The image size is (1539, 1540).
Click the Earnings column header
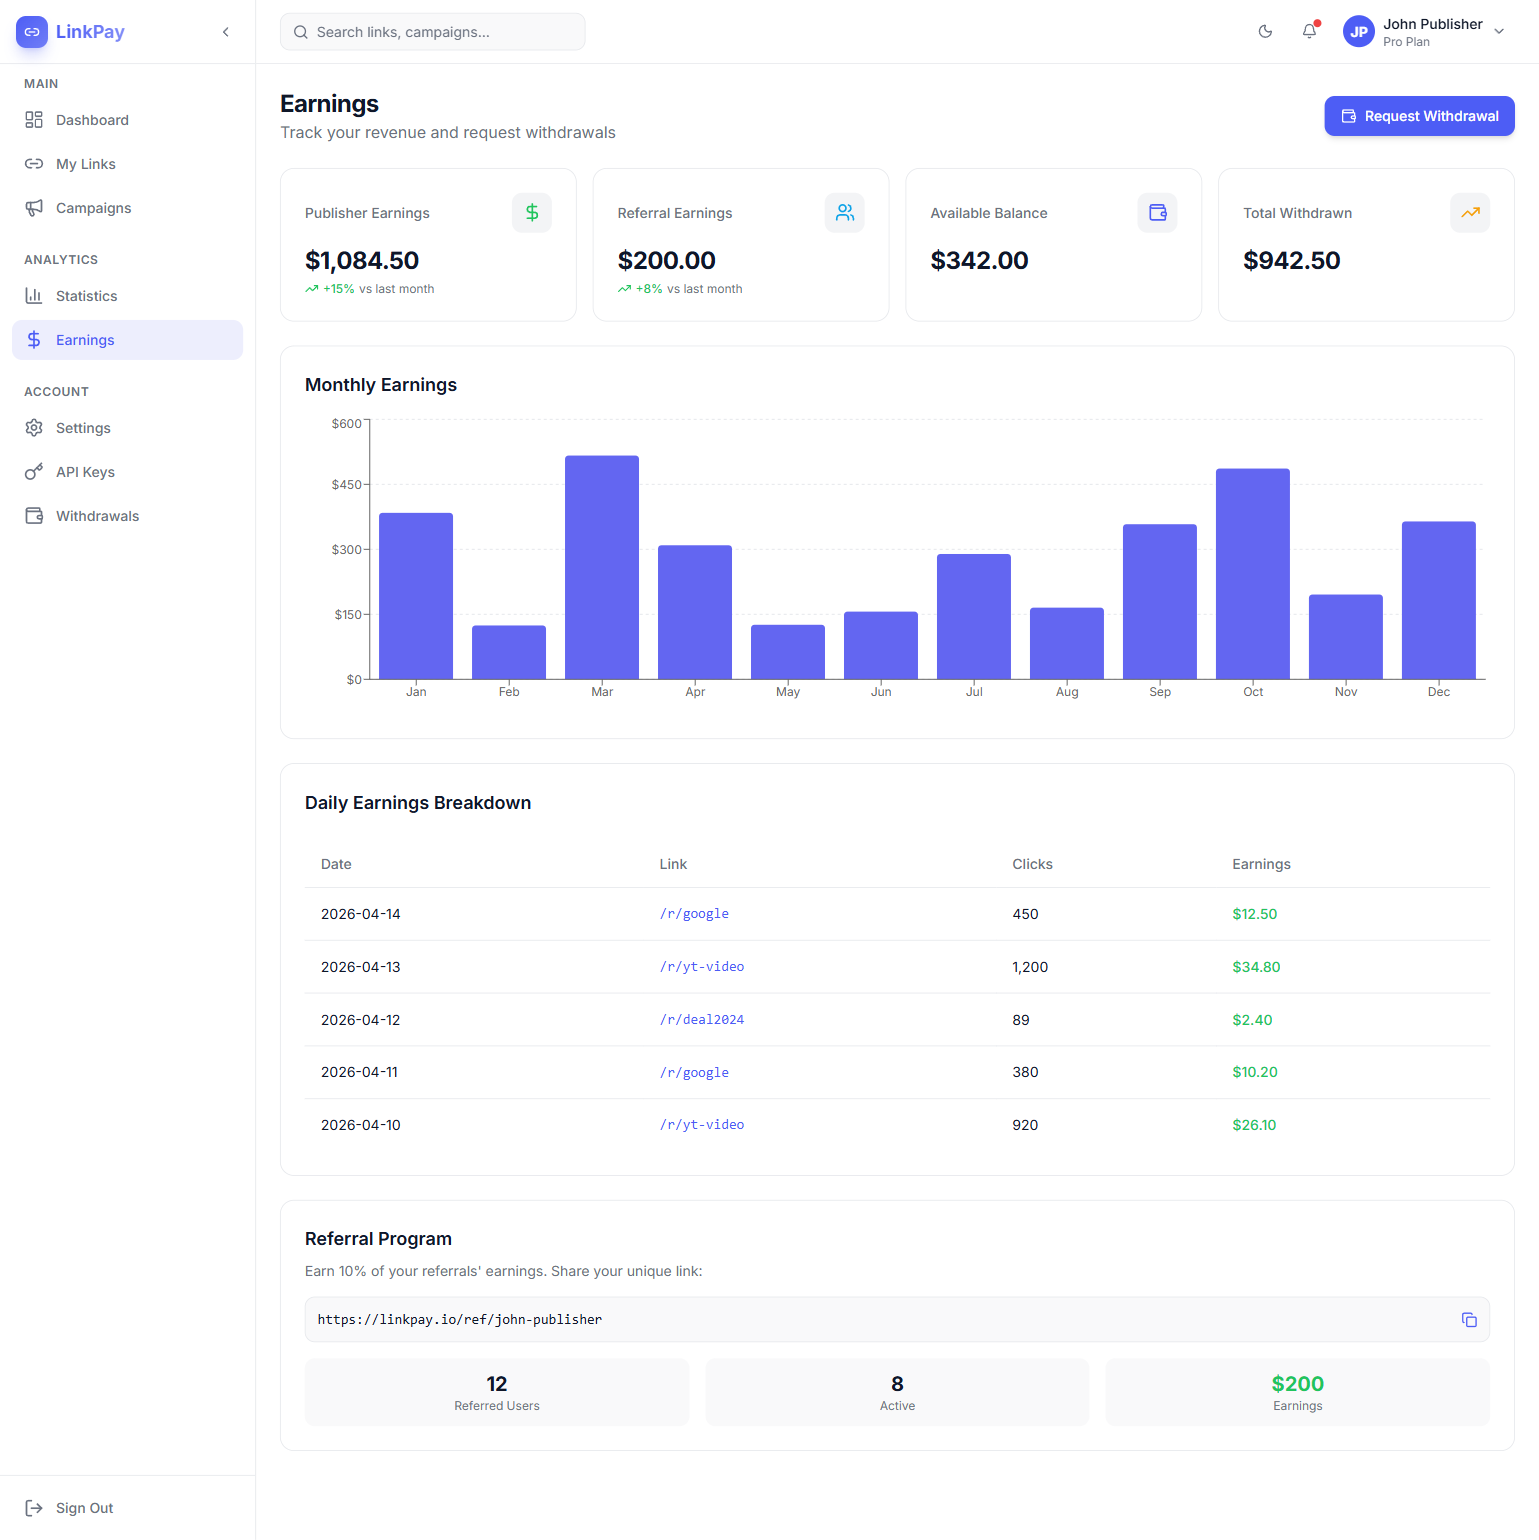click(x=1261, y=864)
